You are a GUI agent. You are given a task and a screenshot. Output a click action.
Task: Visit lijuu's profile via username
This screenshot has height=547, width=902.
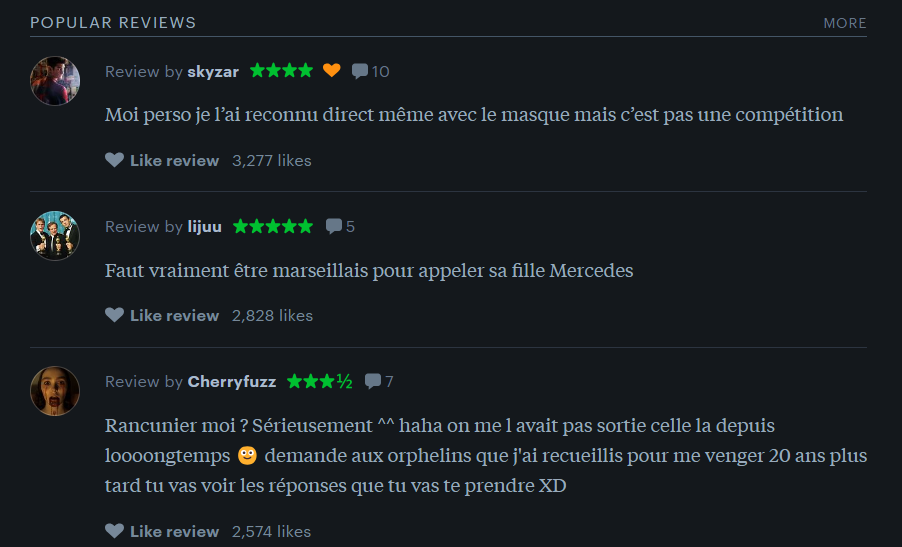tap(204, 227)
